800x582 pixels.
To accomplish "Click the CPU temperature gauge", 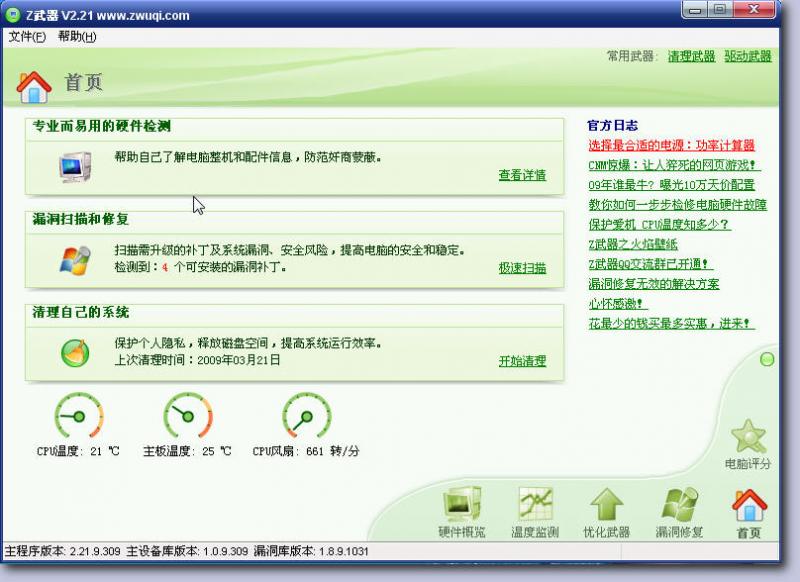I will click(79, 416).
